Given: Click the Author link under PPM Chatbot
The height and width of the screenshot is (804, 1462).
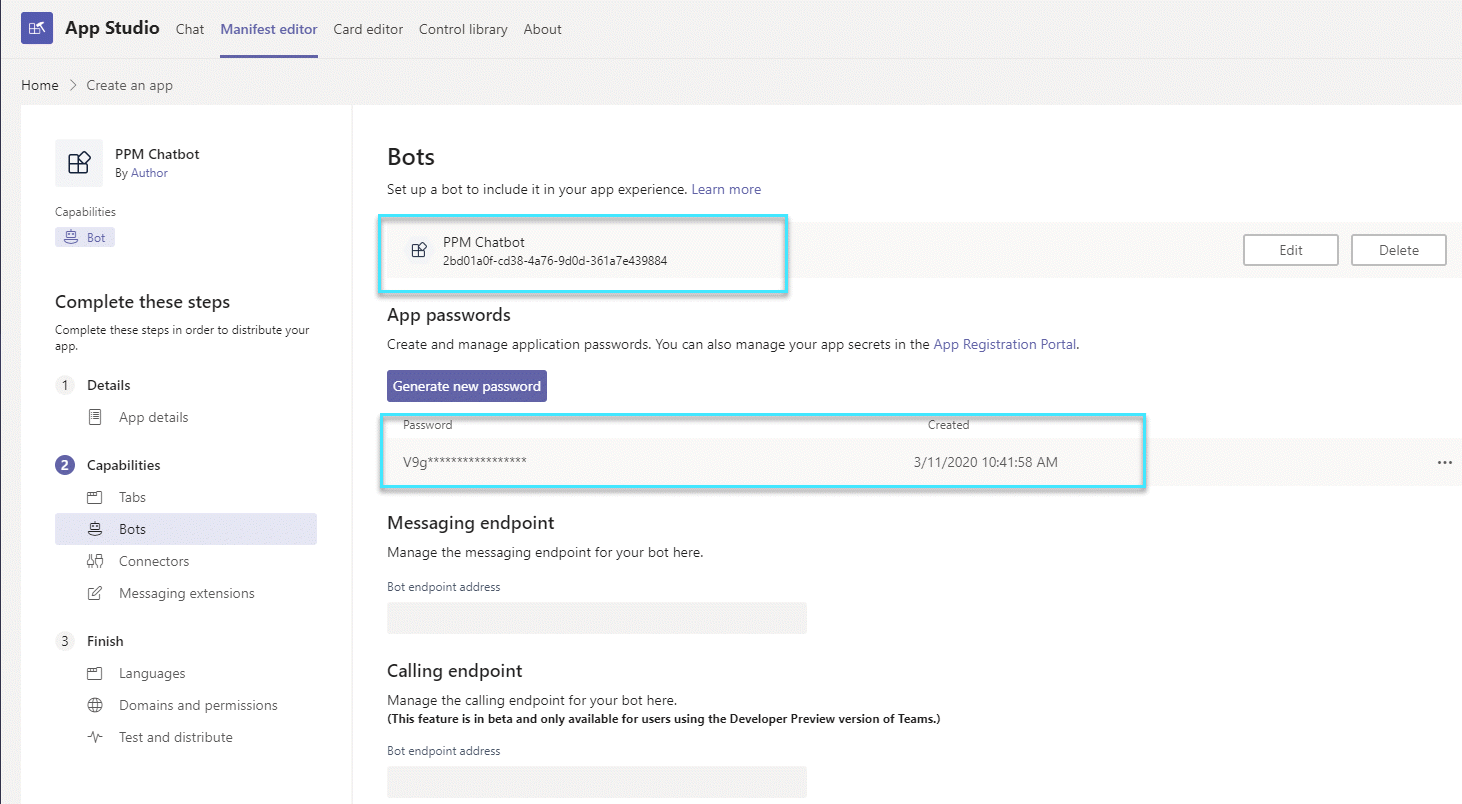Looking at the screenshot, I should click(149, 173).
